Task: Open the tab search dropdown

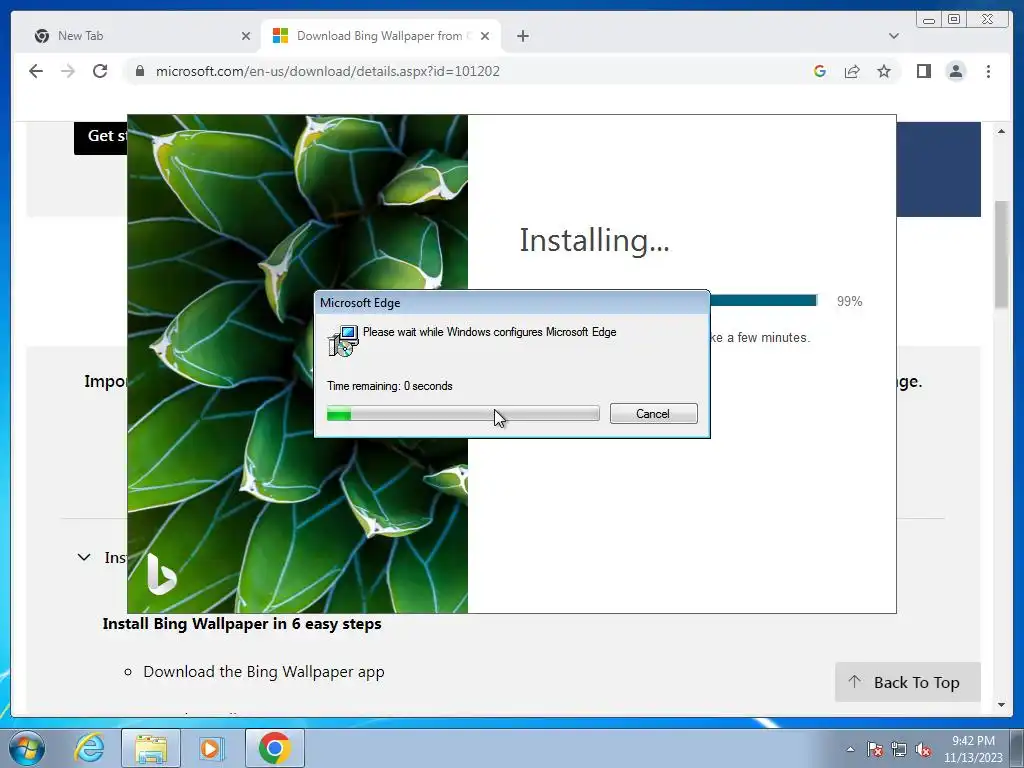Action: point(893,36)
